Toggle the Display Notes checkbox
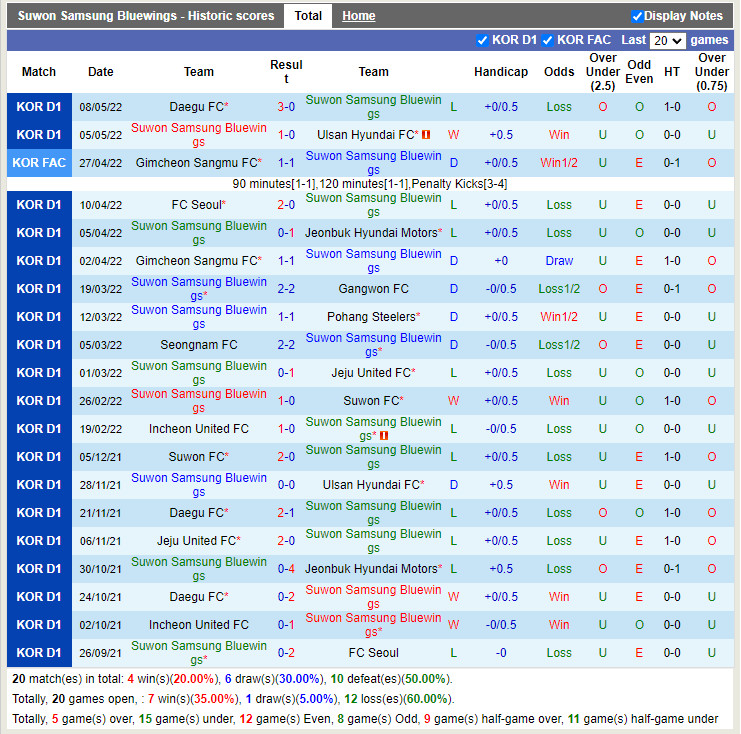Screen dimensions: 741x734 click(x=638, y=16)
